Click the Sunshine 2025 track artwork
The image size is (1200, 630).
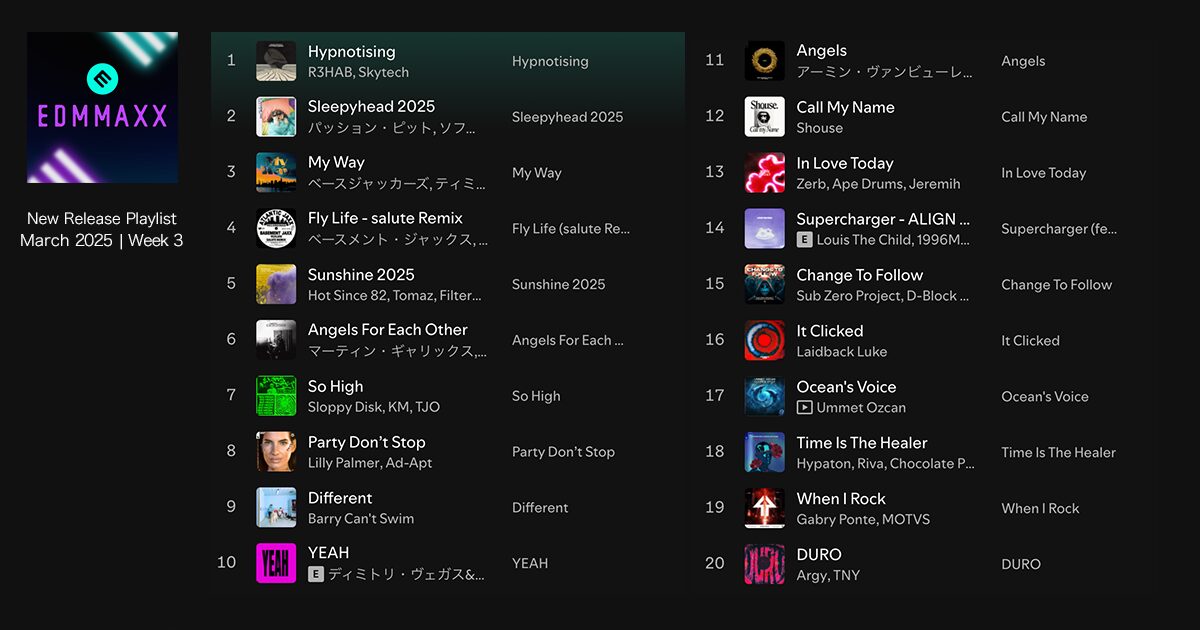[276, 284]
